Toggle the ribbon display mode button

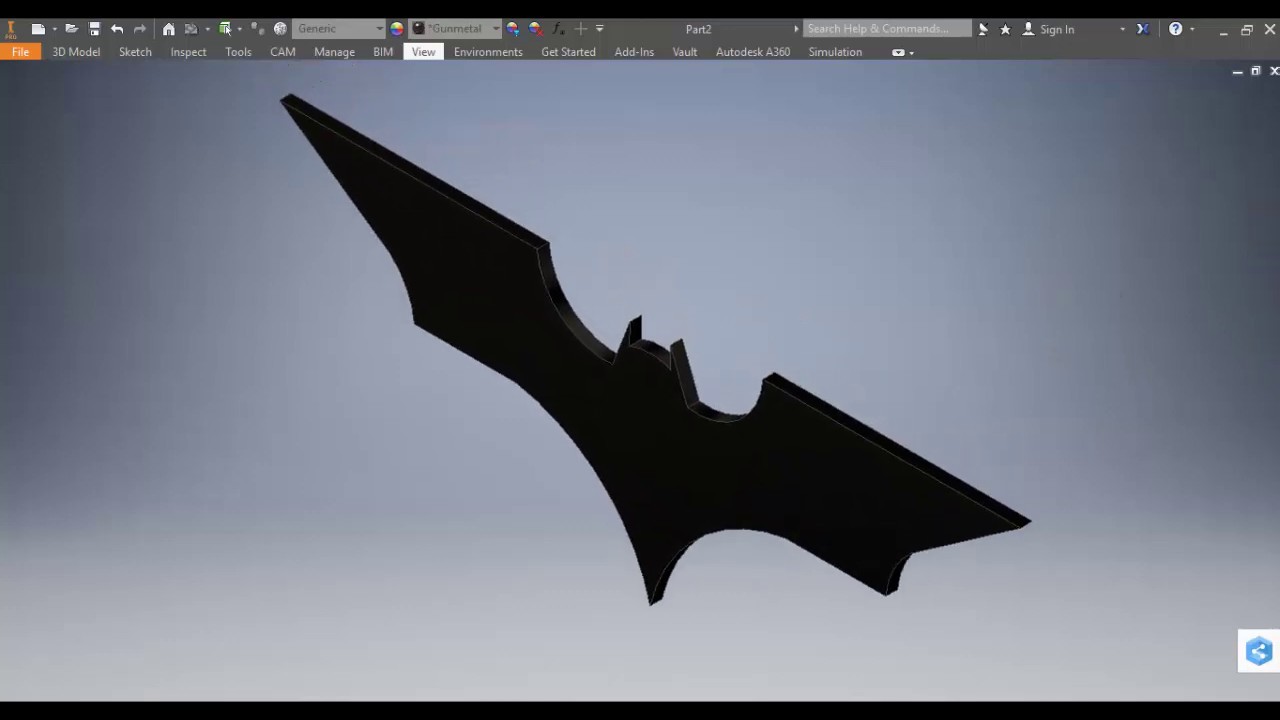coord(898,53)
